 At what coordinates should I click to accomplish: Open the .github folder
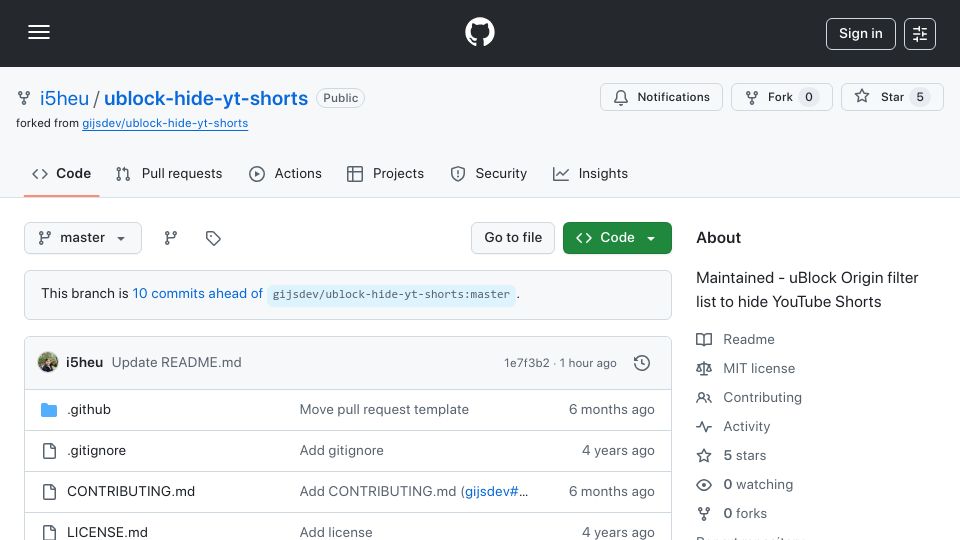89,410
